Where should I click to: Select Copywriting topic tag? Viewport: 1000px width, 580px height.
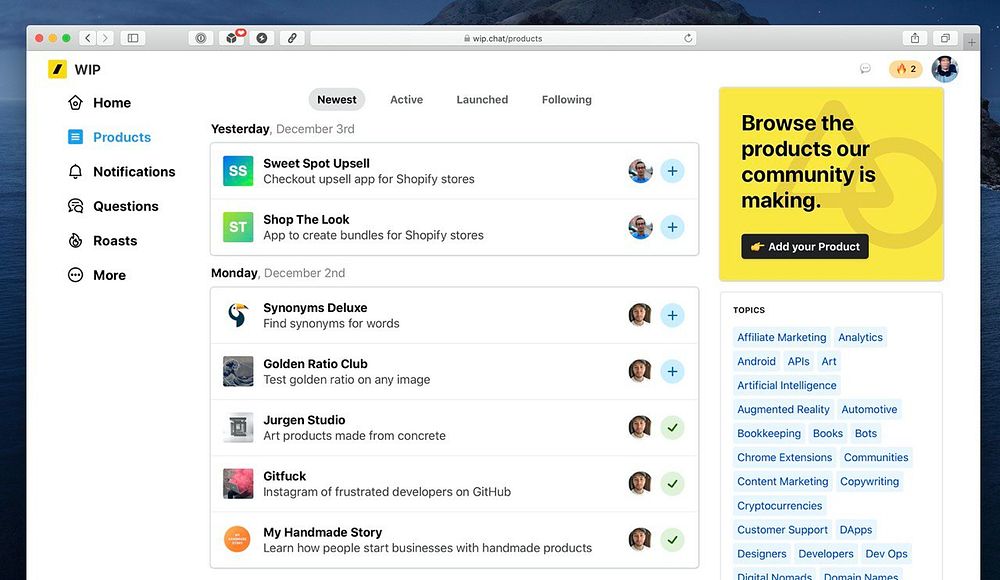(x=869, y=482)
